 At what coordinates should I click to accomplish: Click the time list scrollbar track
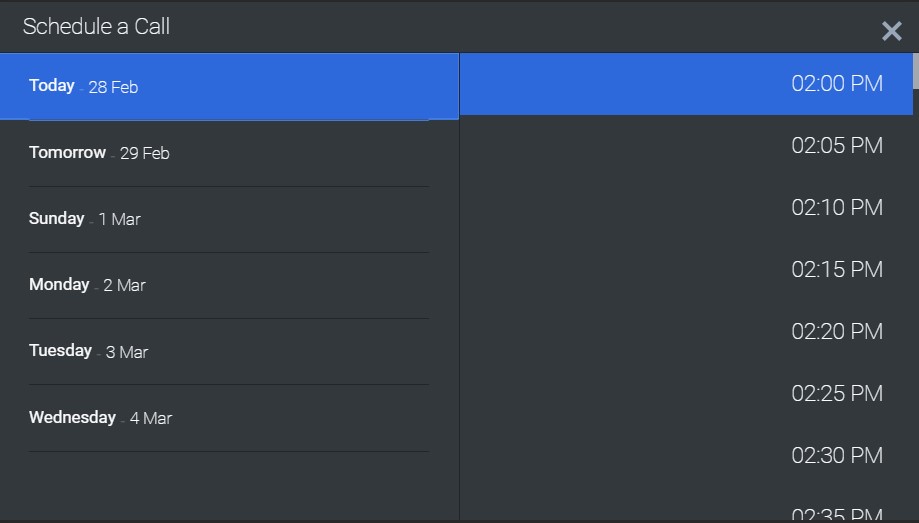915,300
